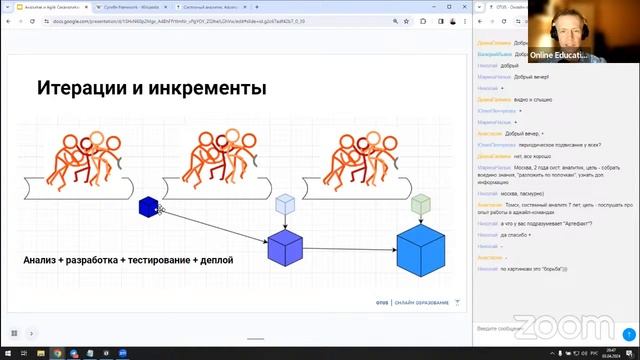
Task: Send chat message with blue arrow button
Action: tap(629, 334)
